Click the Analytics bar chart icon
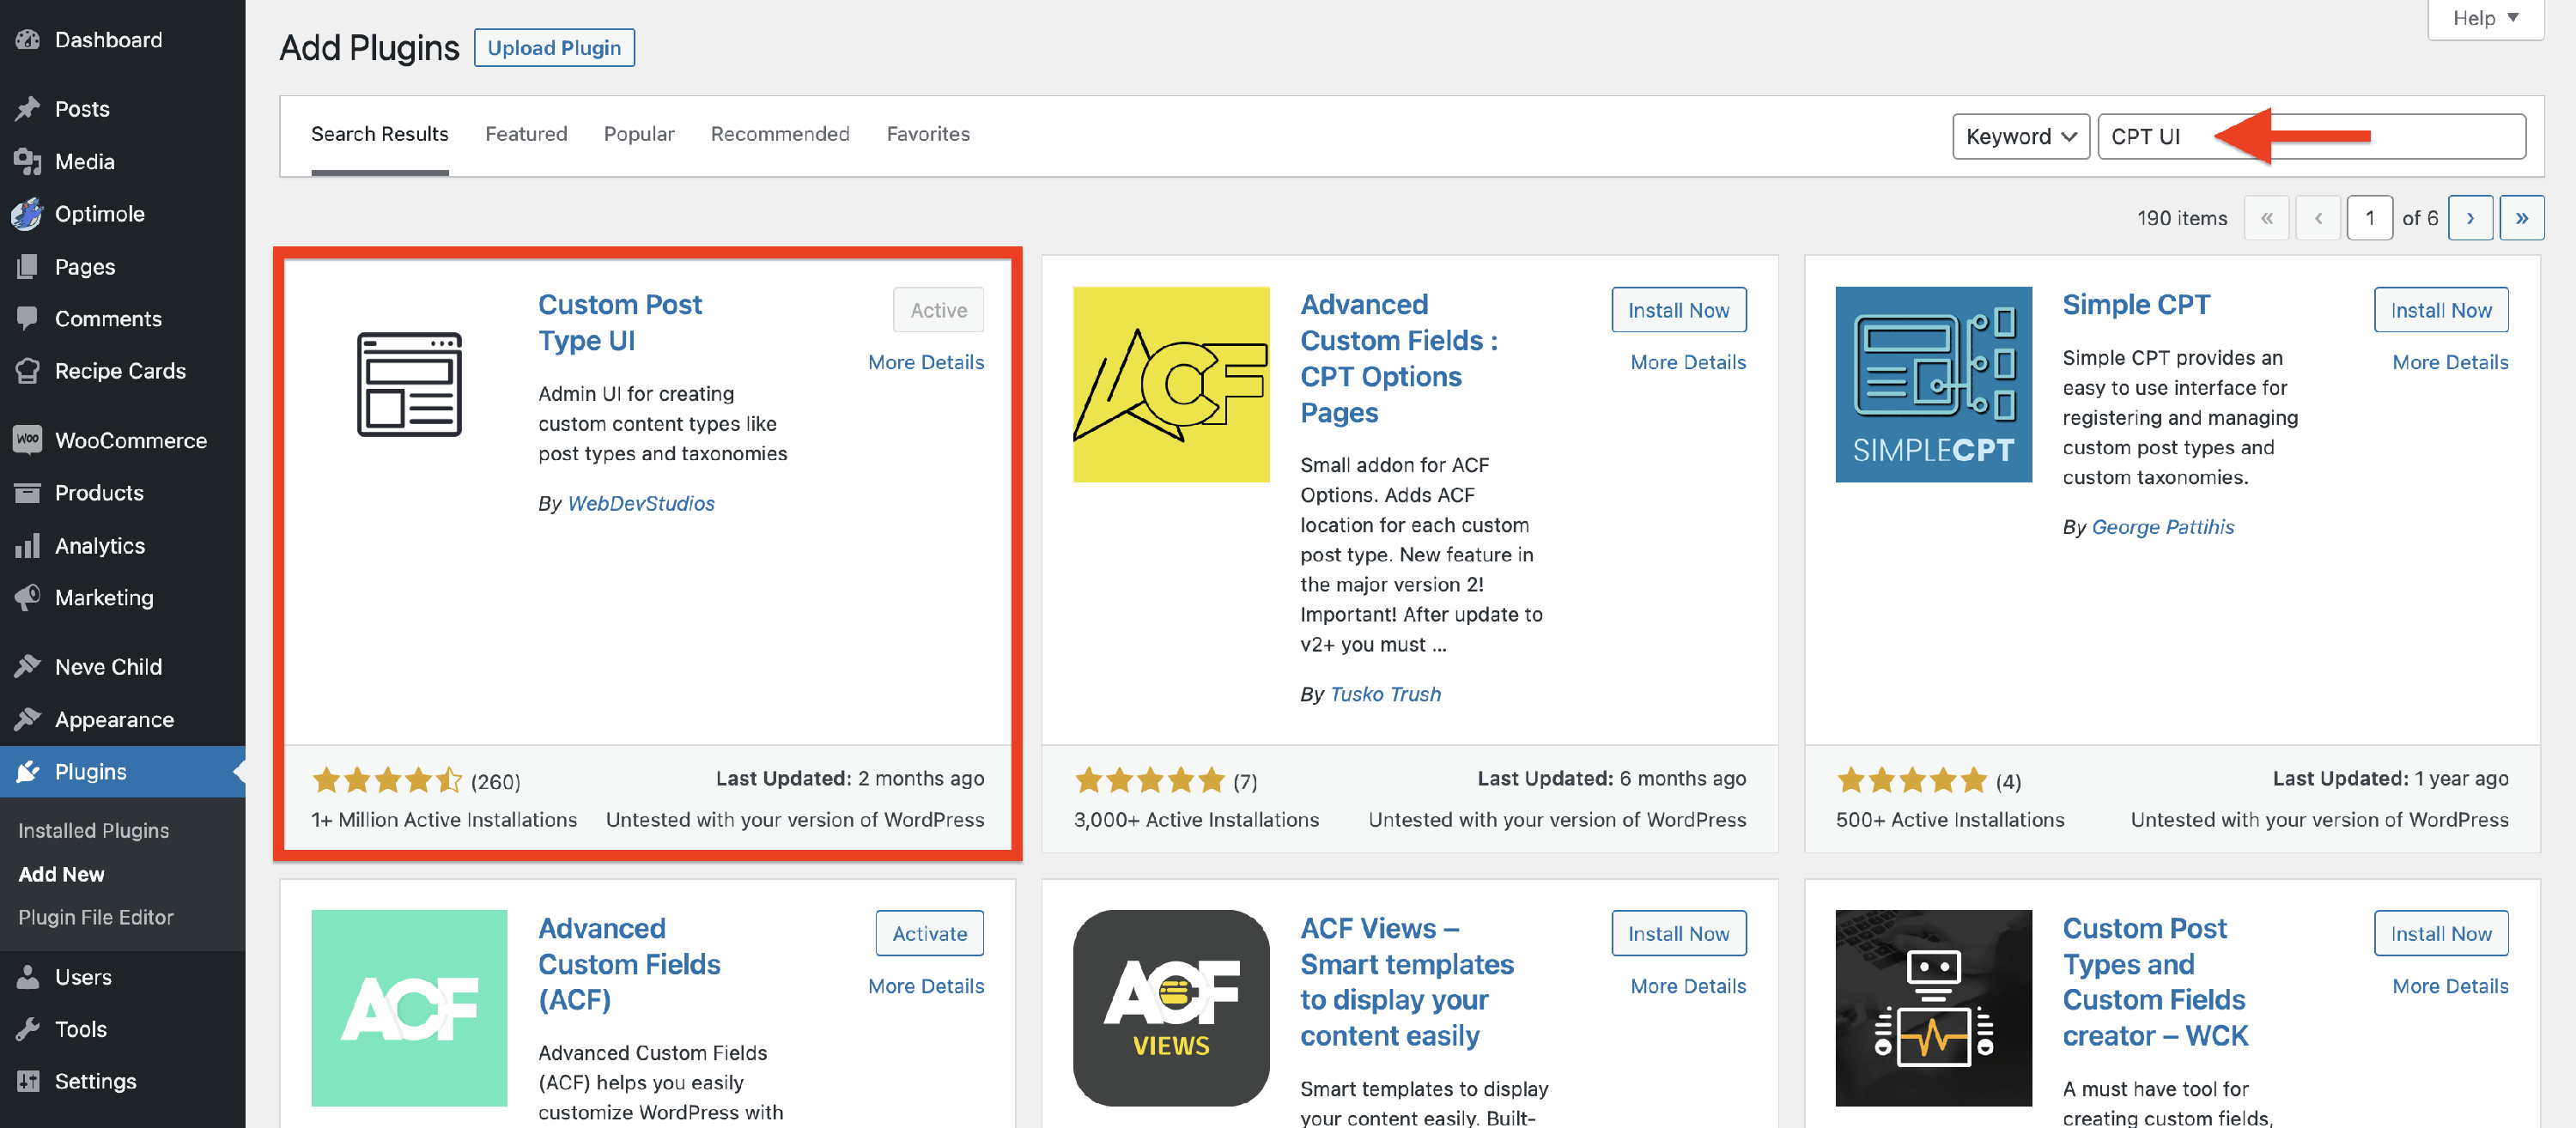 point(28,546)
